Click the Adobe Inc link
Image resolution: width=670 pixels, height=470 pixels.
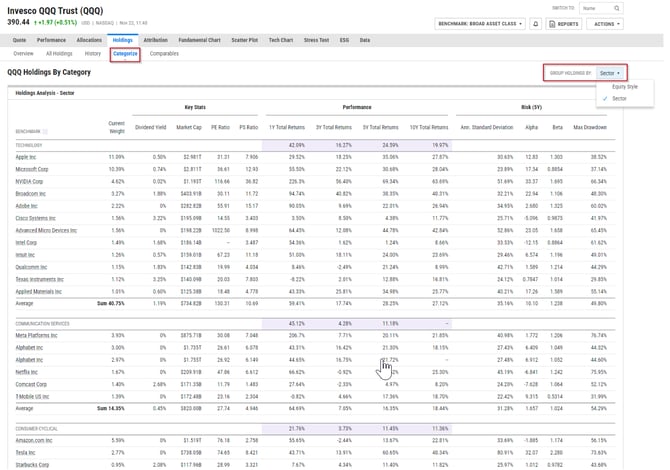(x=27, y=208)
